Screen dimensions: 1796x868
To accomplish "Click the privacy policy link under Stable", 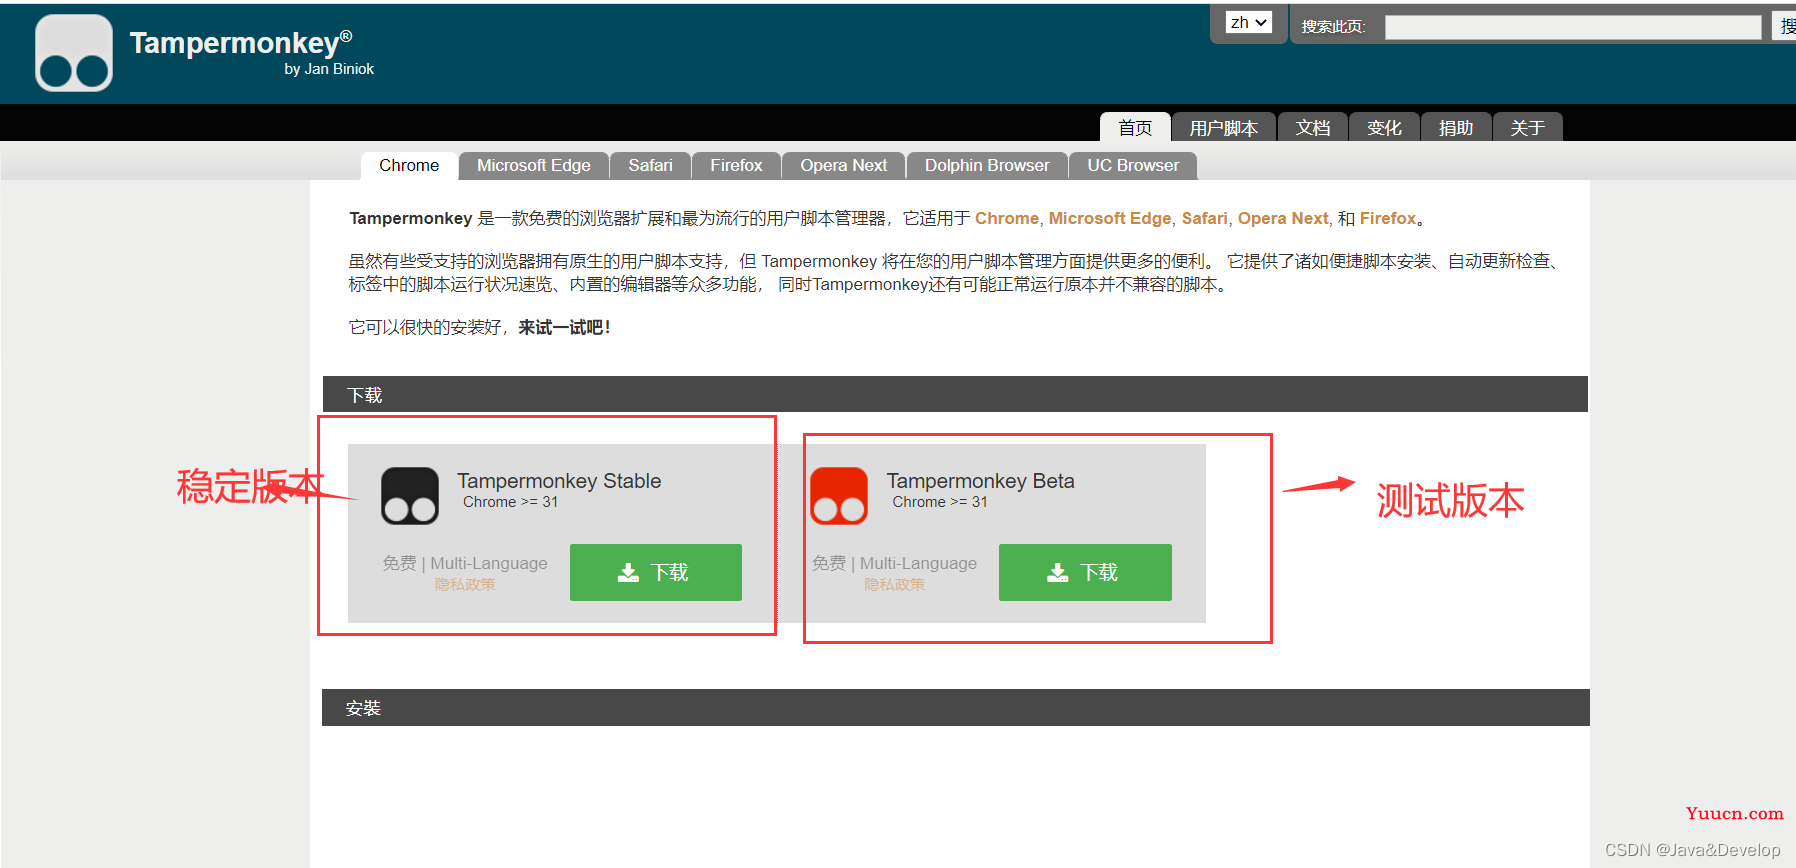I will (465, 585).
